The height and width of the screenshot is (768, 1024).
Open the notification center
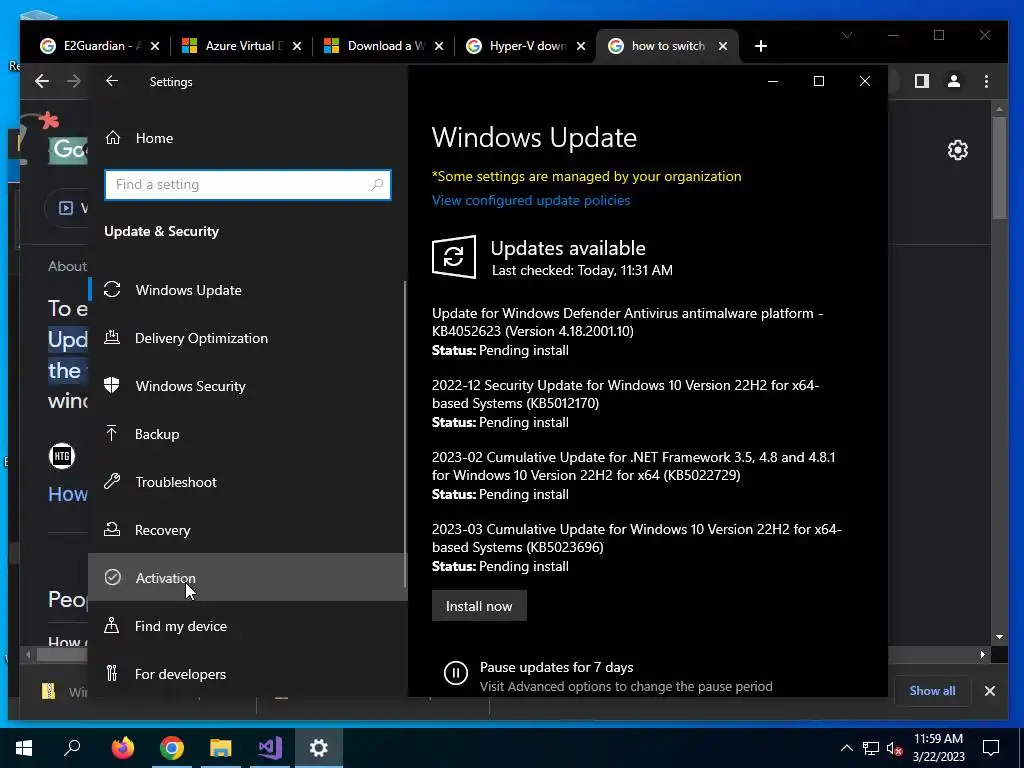point(991,748)
